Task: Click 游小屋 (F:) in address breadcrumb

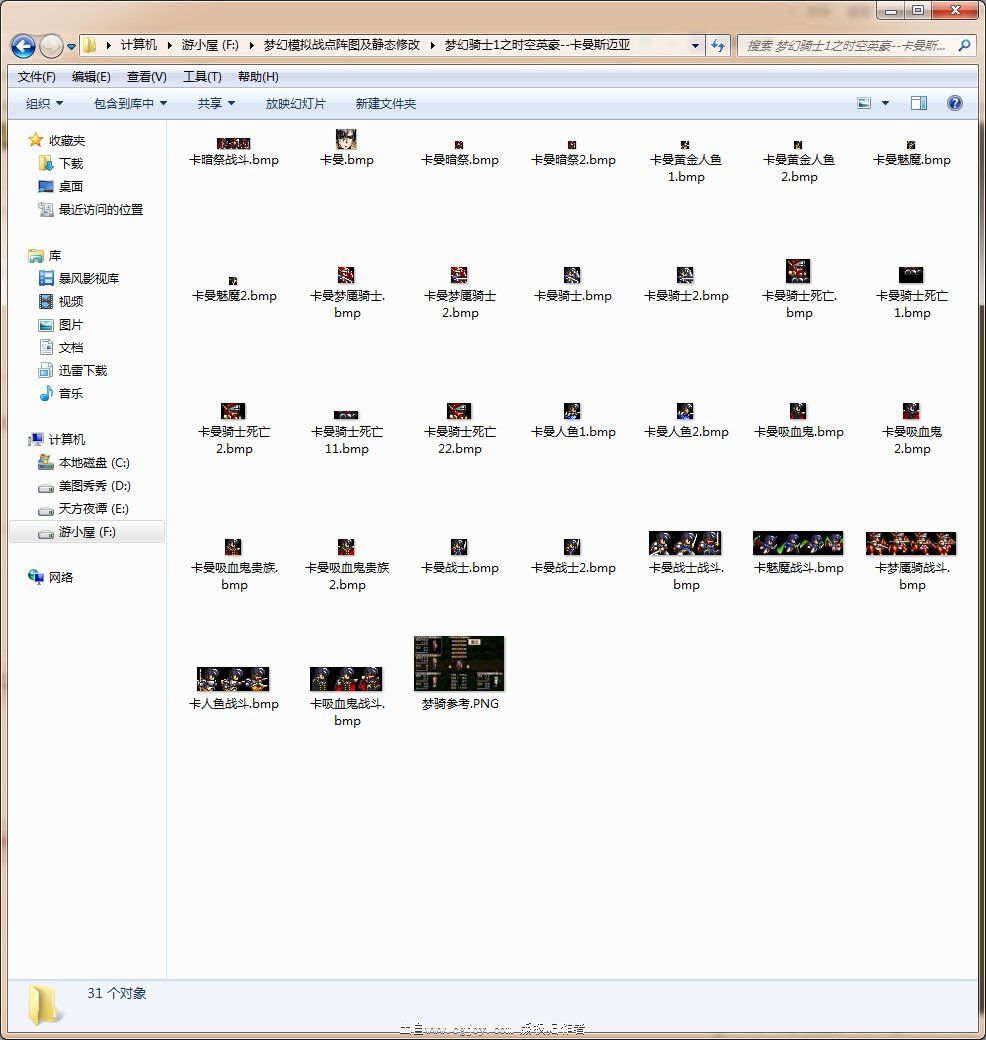Action: 210,44
